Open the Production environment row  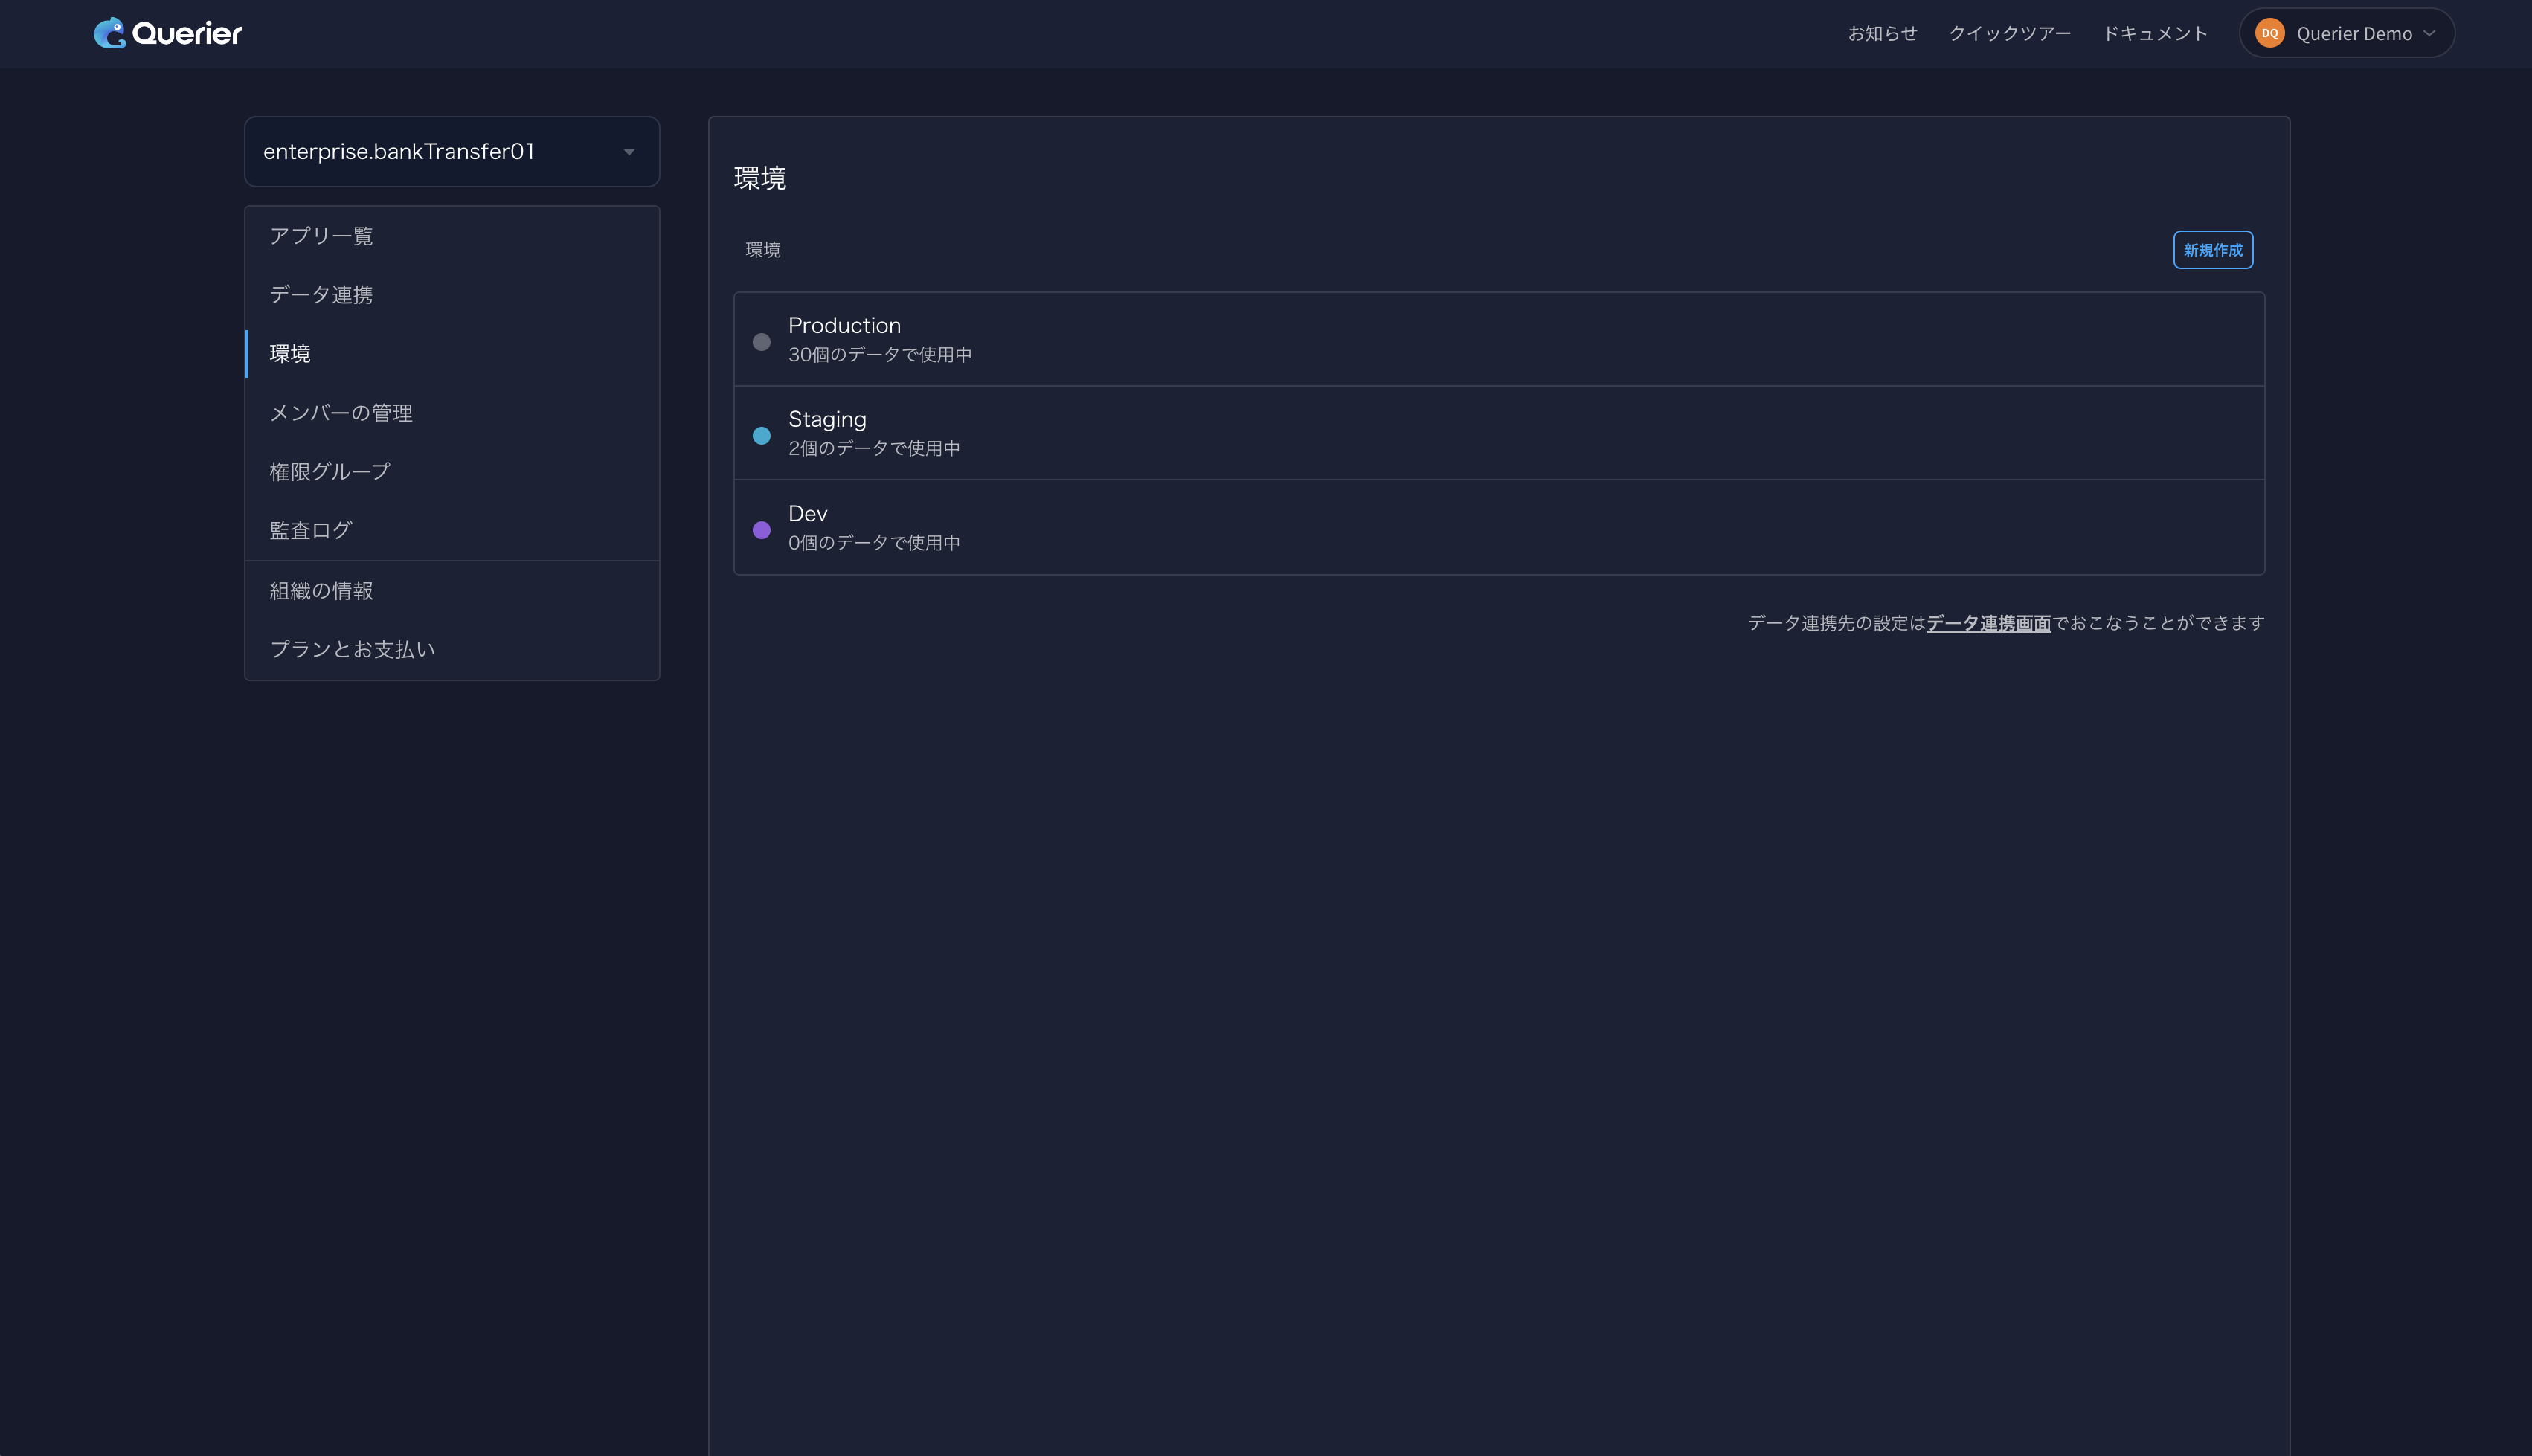point(1498,339)
